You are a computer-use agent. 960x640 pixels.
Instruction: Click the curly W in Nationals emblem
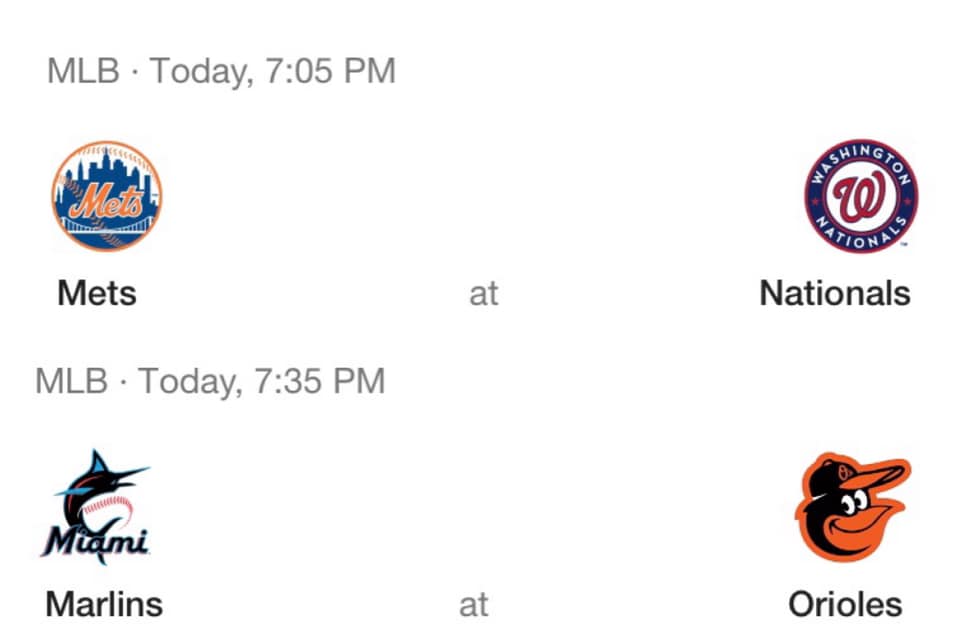point(860,196)
